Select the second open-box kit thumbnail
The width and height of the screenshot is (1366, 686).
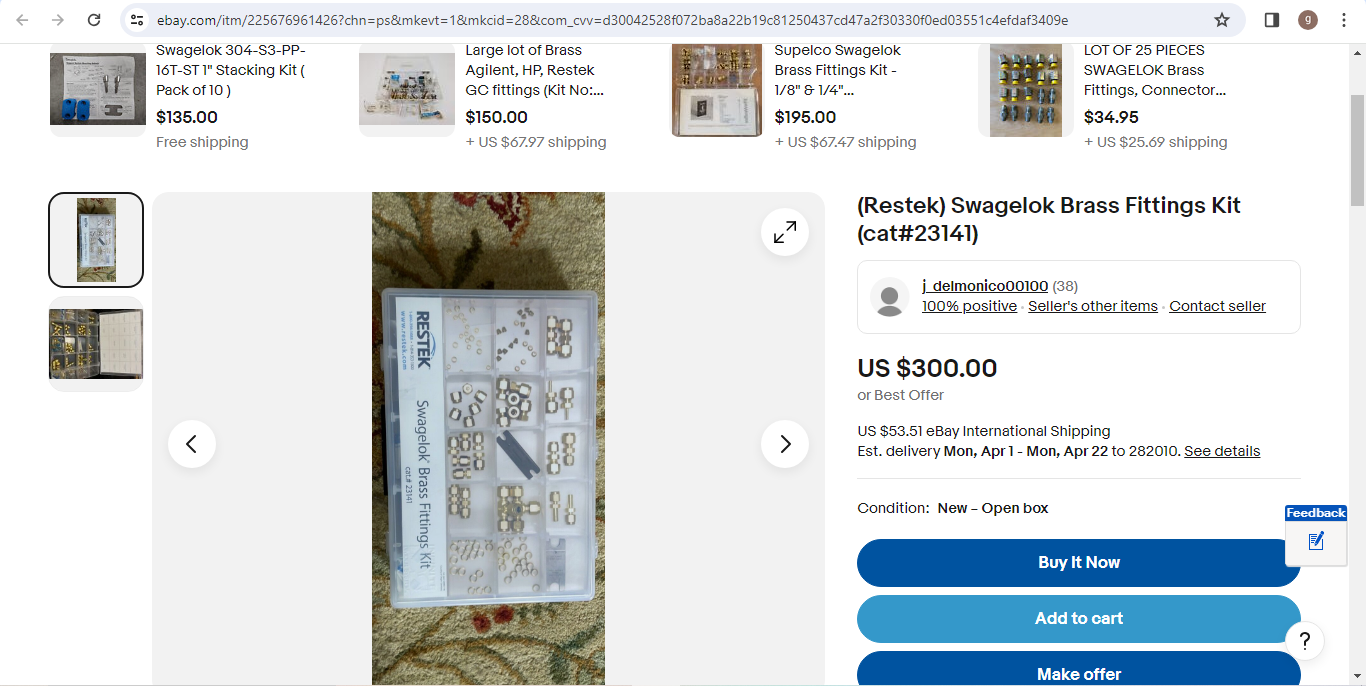[96, 344]
